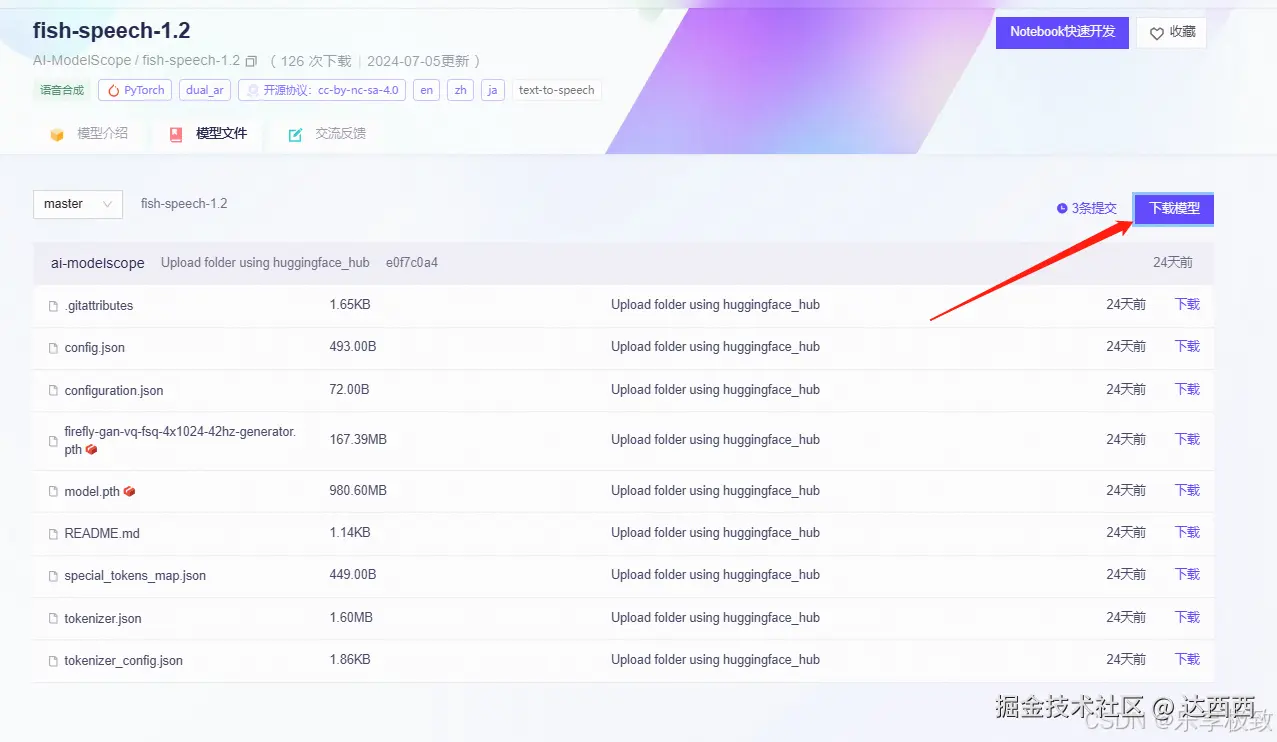Click the 收藏 button

[1171, 32]
